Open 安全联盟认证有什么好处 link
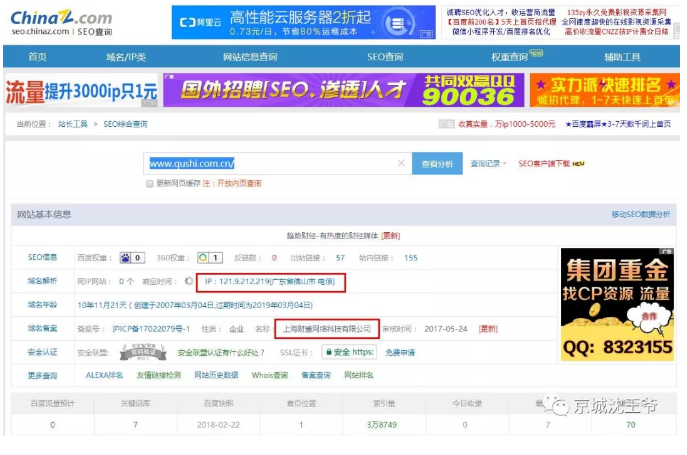687x455 pixels. point(221,352)
